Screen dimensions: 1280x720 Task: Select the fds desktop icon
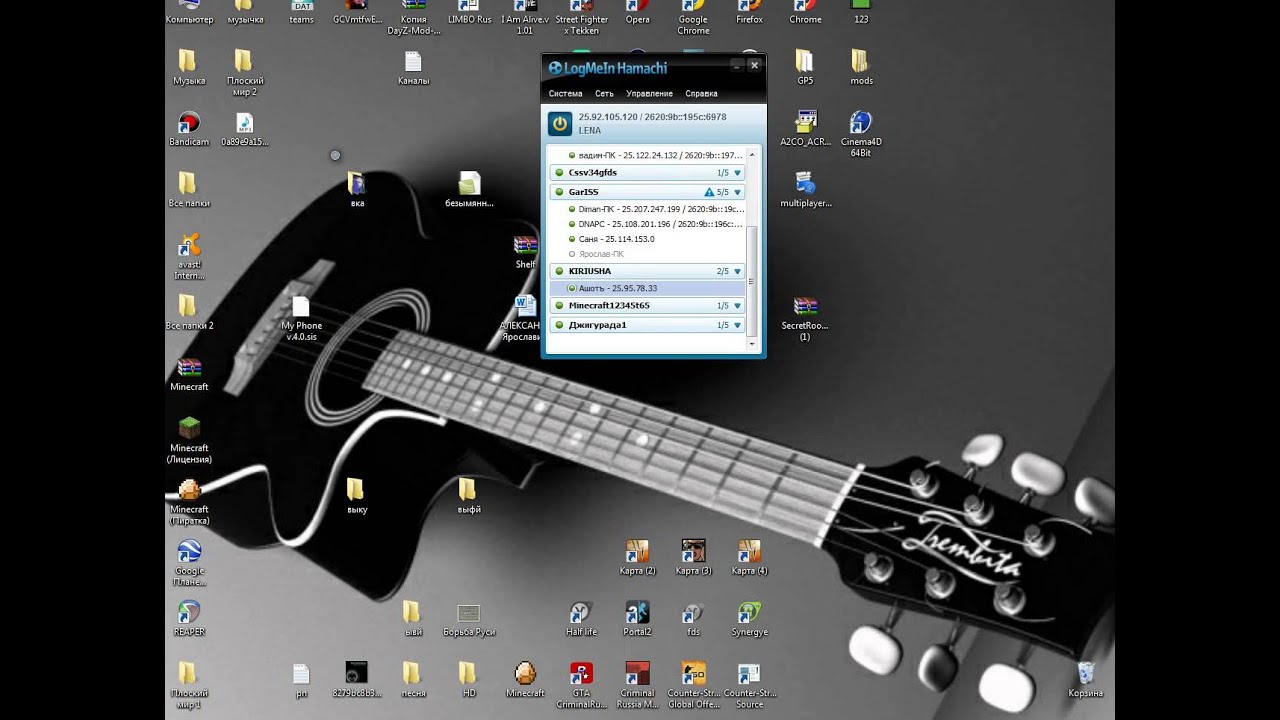(x=693, y=618)
